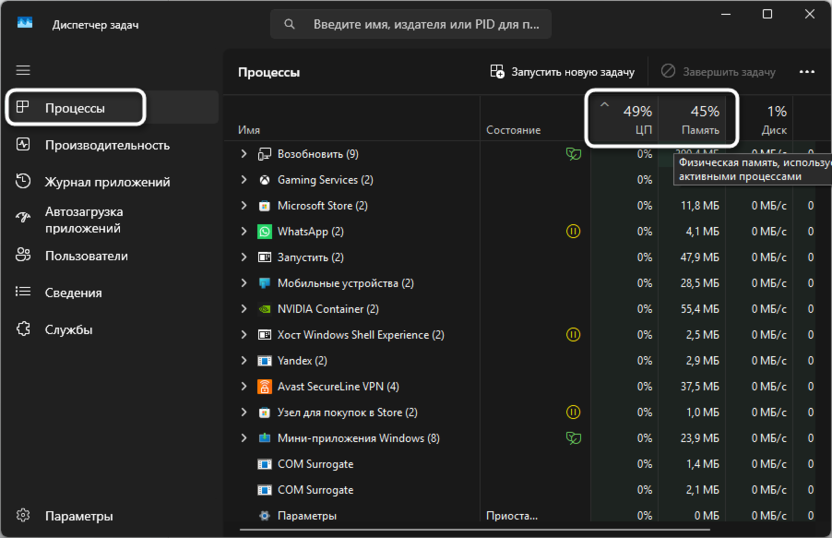Click the Gaming Services Xbox icon
This screenshot has height=538, width=832.
(264, 180)
